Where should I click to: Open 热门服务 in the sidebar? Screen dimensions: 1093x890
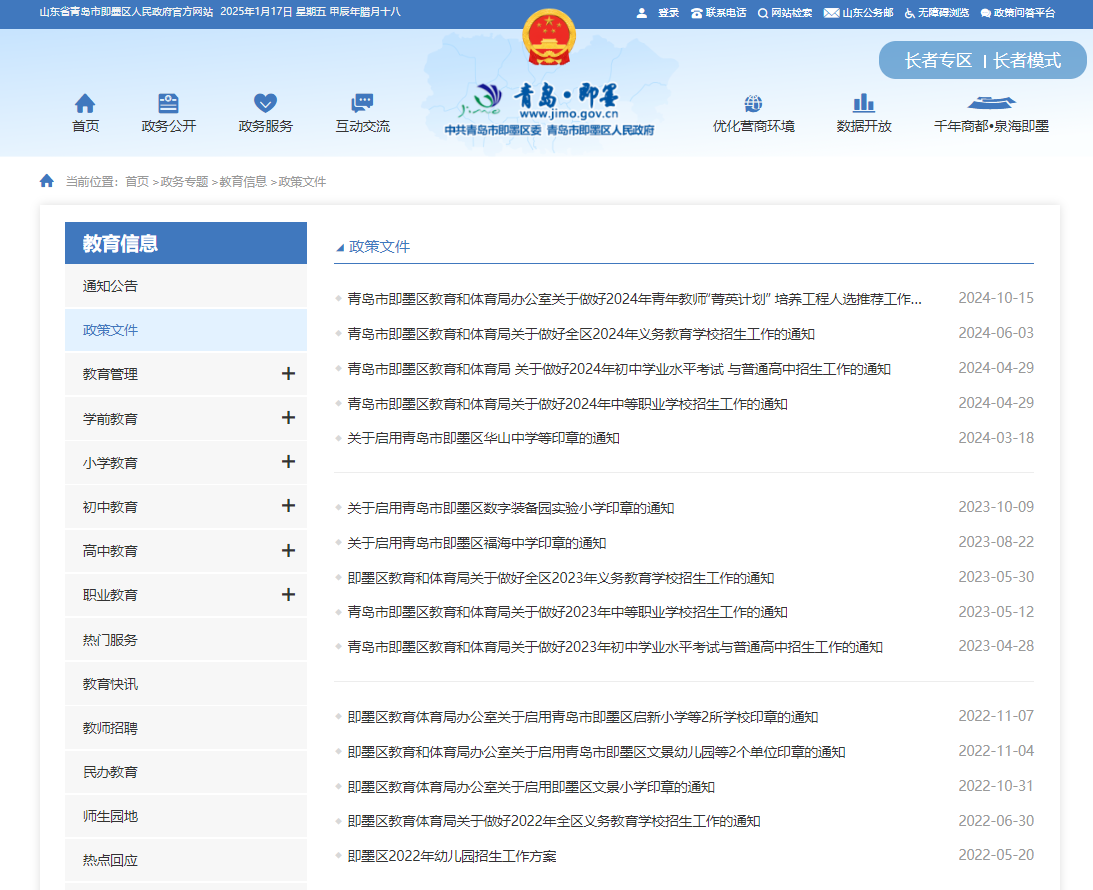point(185,639)
